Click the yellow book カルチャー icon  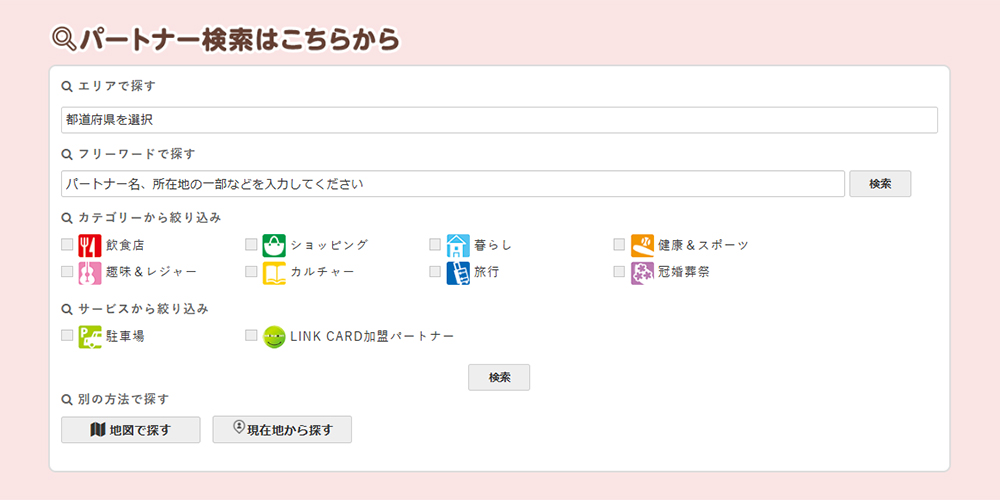pyautogui.click(x=274, y=272)
